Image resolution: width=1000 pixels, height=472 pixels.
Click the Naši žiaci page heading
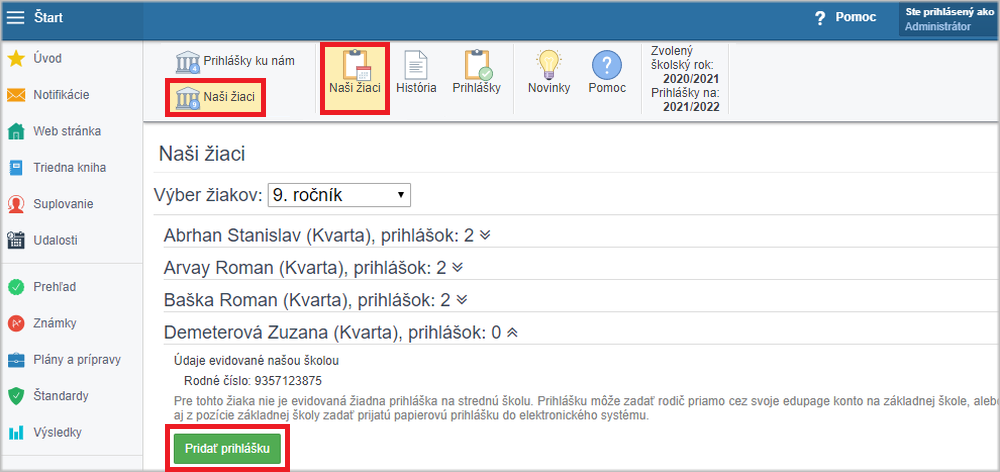tap(202, 154)
